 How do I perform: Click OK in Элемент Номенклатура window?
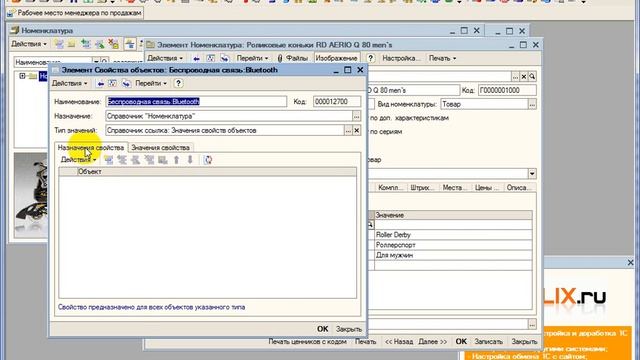[x=461, y=342]
